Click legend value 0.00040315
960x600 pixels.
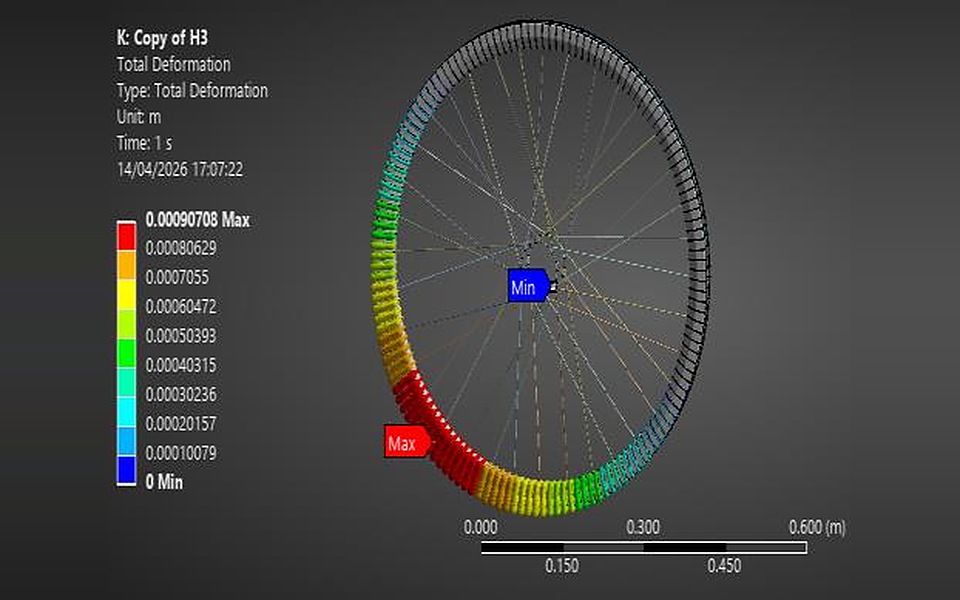[x=181, y=365]
